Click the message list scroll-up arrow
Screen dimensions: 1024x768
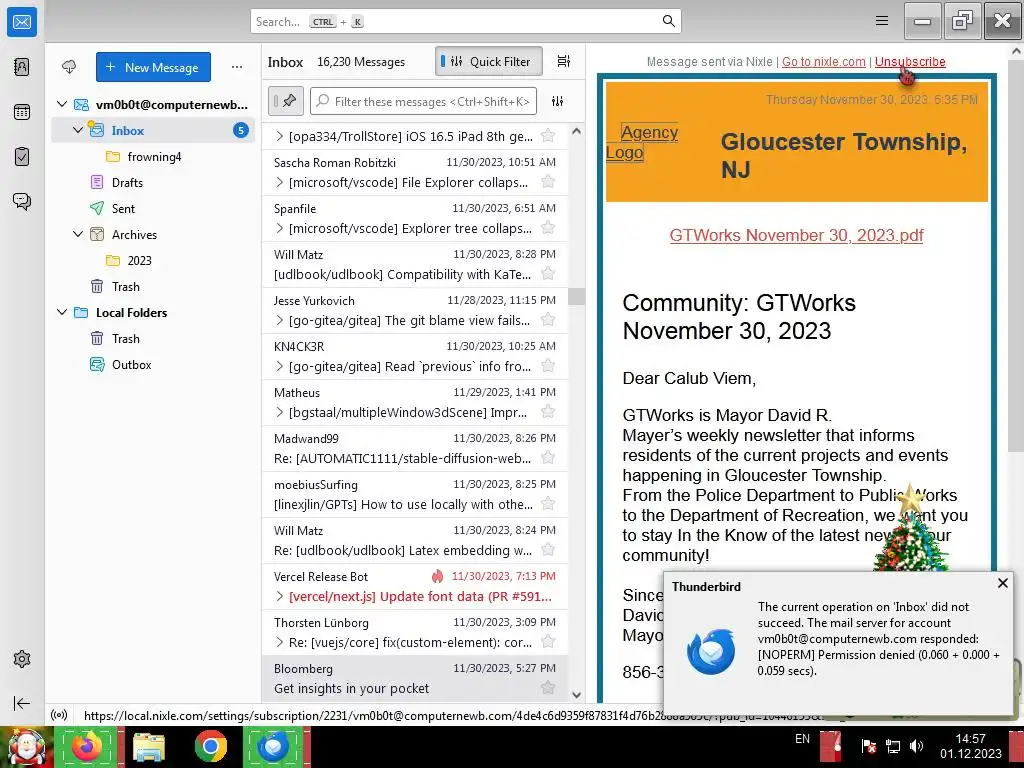click(x=576, y=131)
